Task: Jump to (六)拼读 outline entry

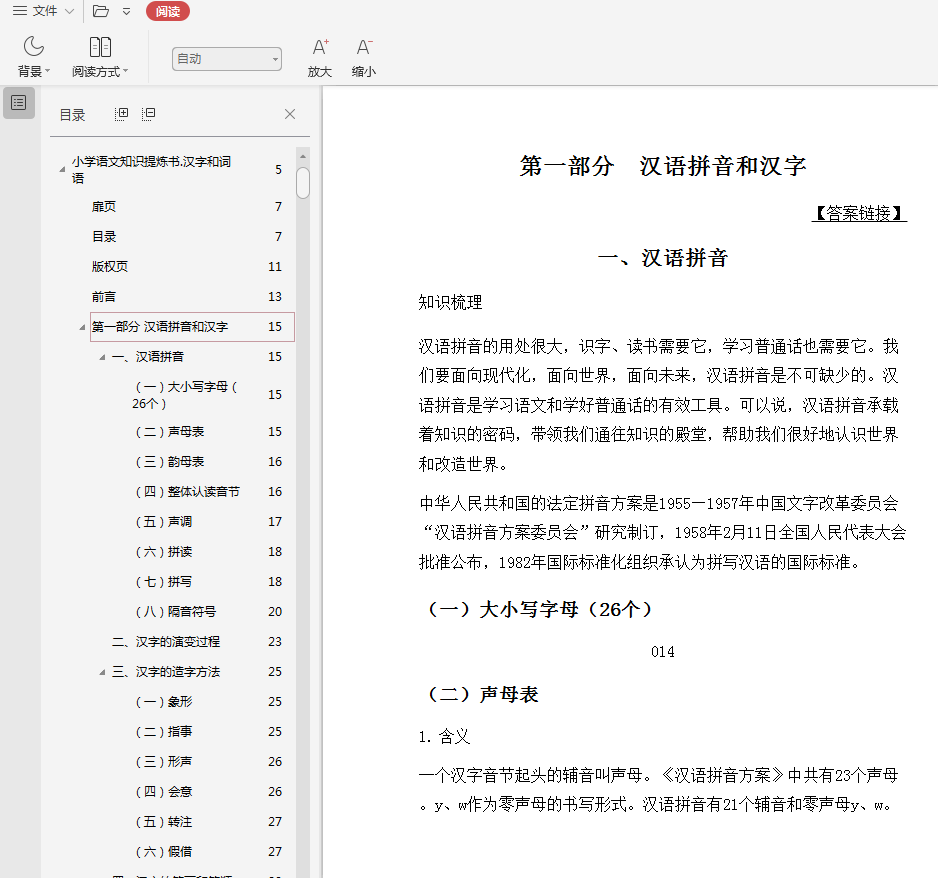Action: [164, 551]
